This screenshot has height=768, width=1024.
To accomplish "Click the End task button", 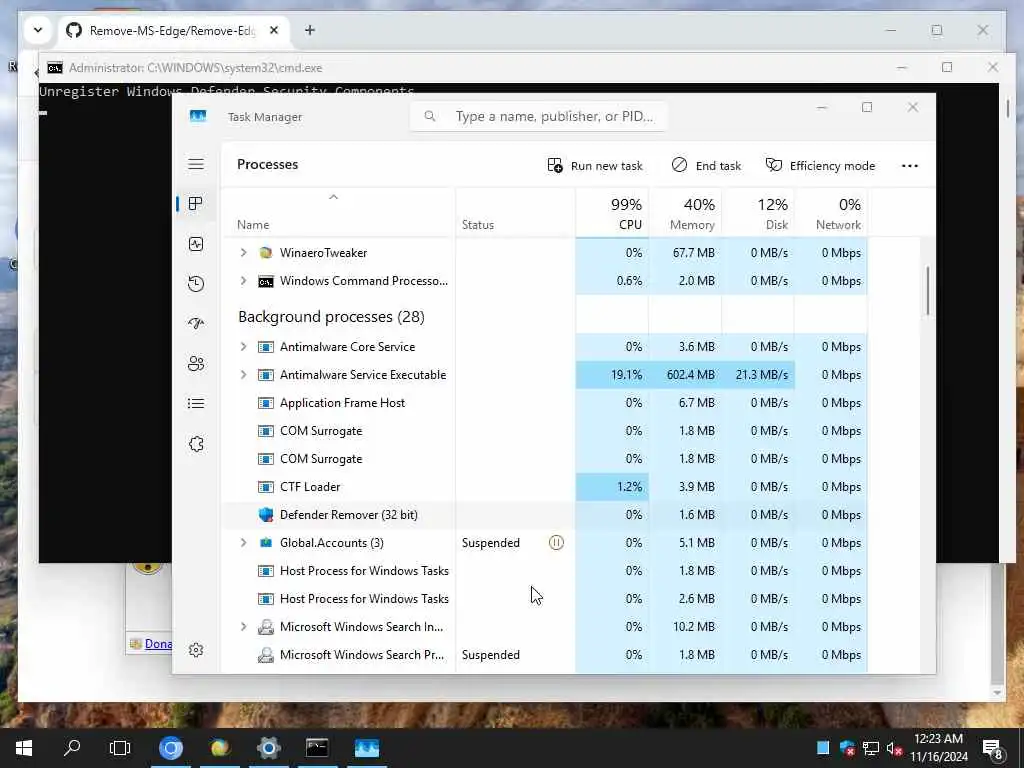I will click(x=706, y=166).
